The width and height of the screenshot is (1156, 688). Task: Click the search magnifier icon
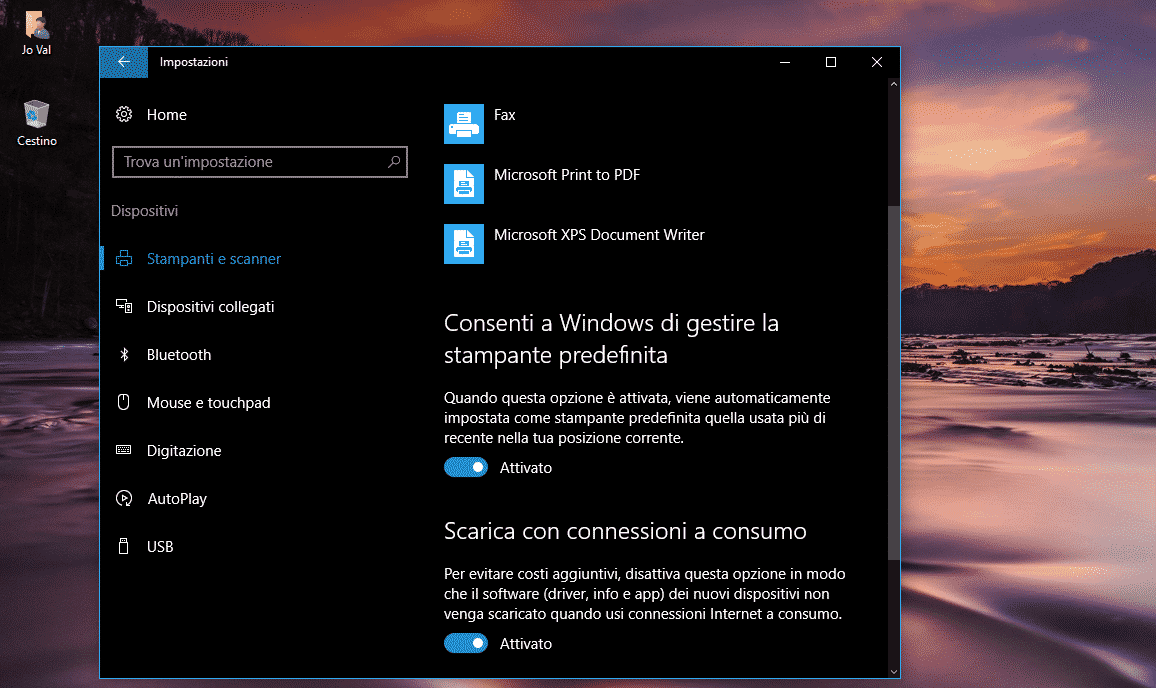click(394, 161)
